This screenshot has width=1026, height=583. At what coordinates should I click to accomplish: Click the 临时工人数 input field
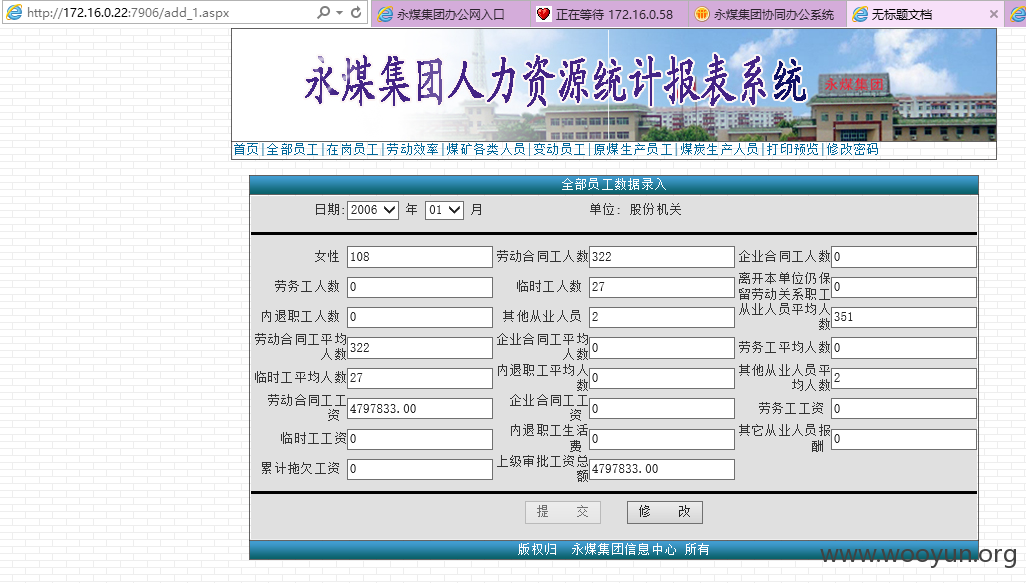662,287
